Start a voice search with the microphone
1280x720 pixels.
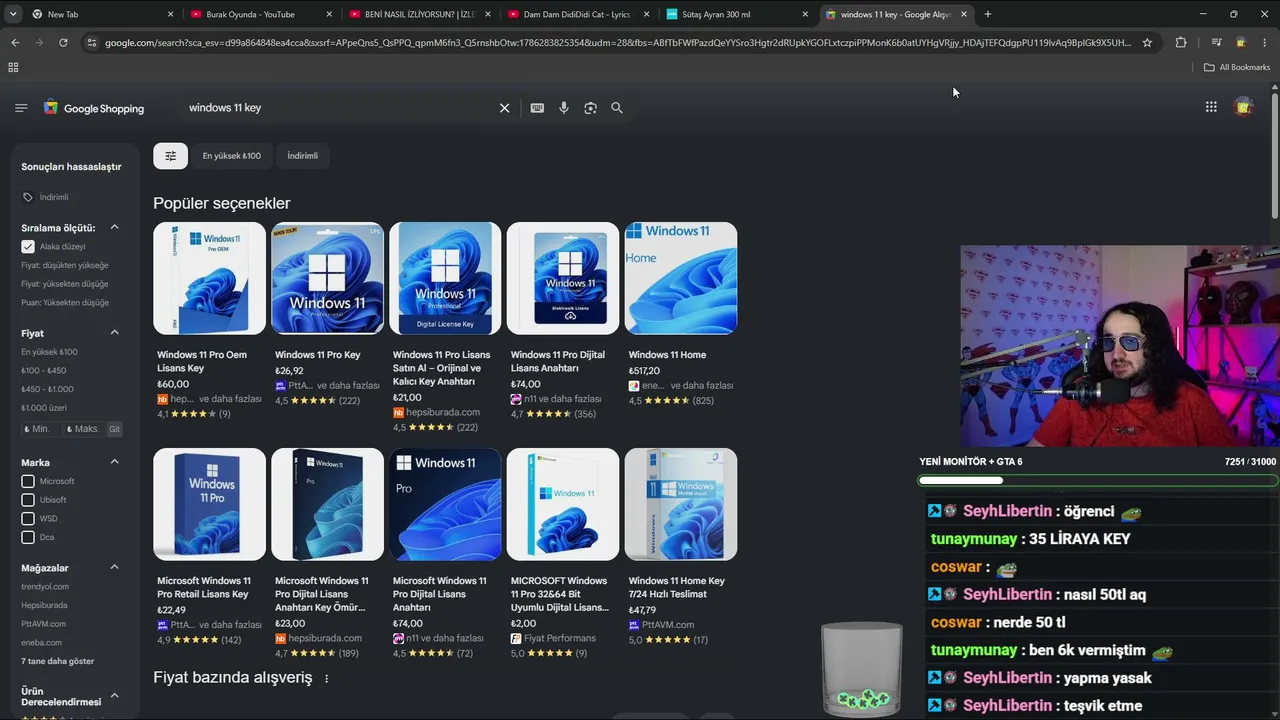pos(564,108)
